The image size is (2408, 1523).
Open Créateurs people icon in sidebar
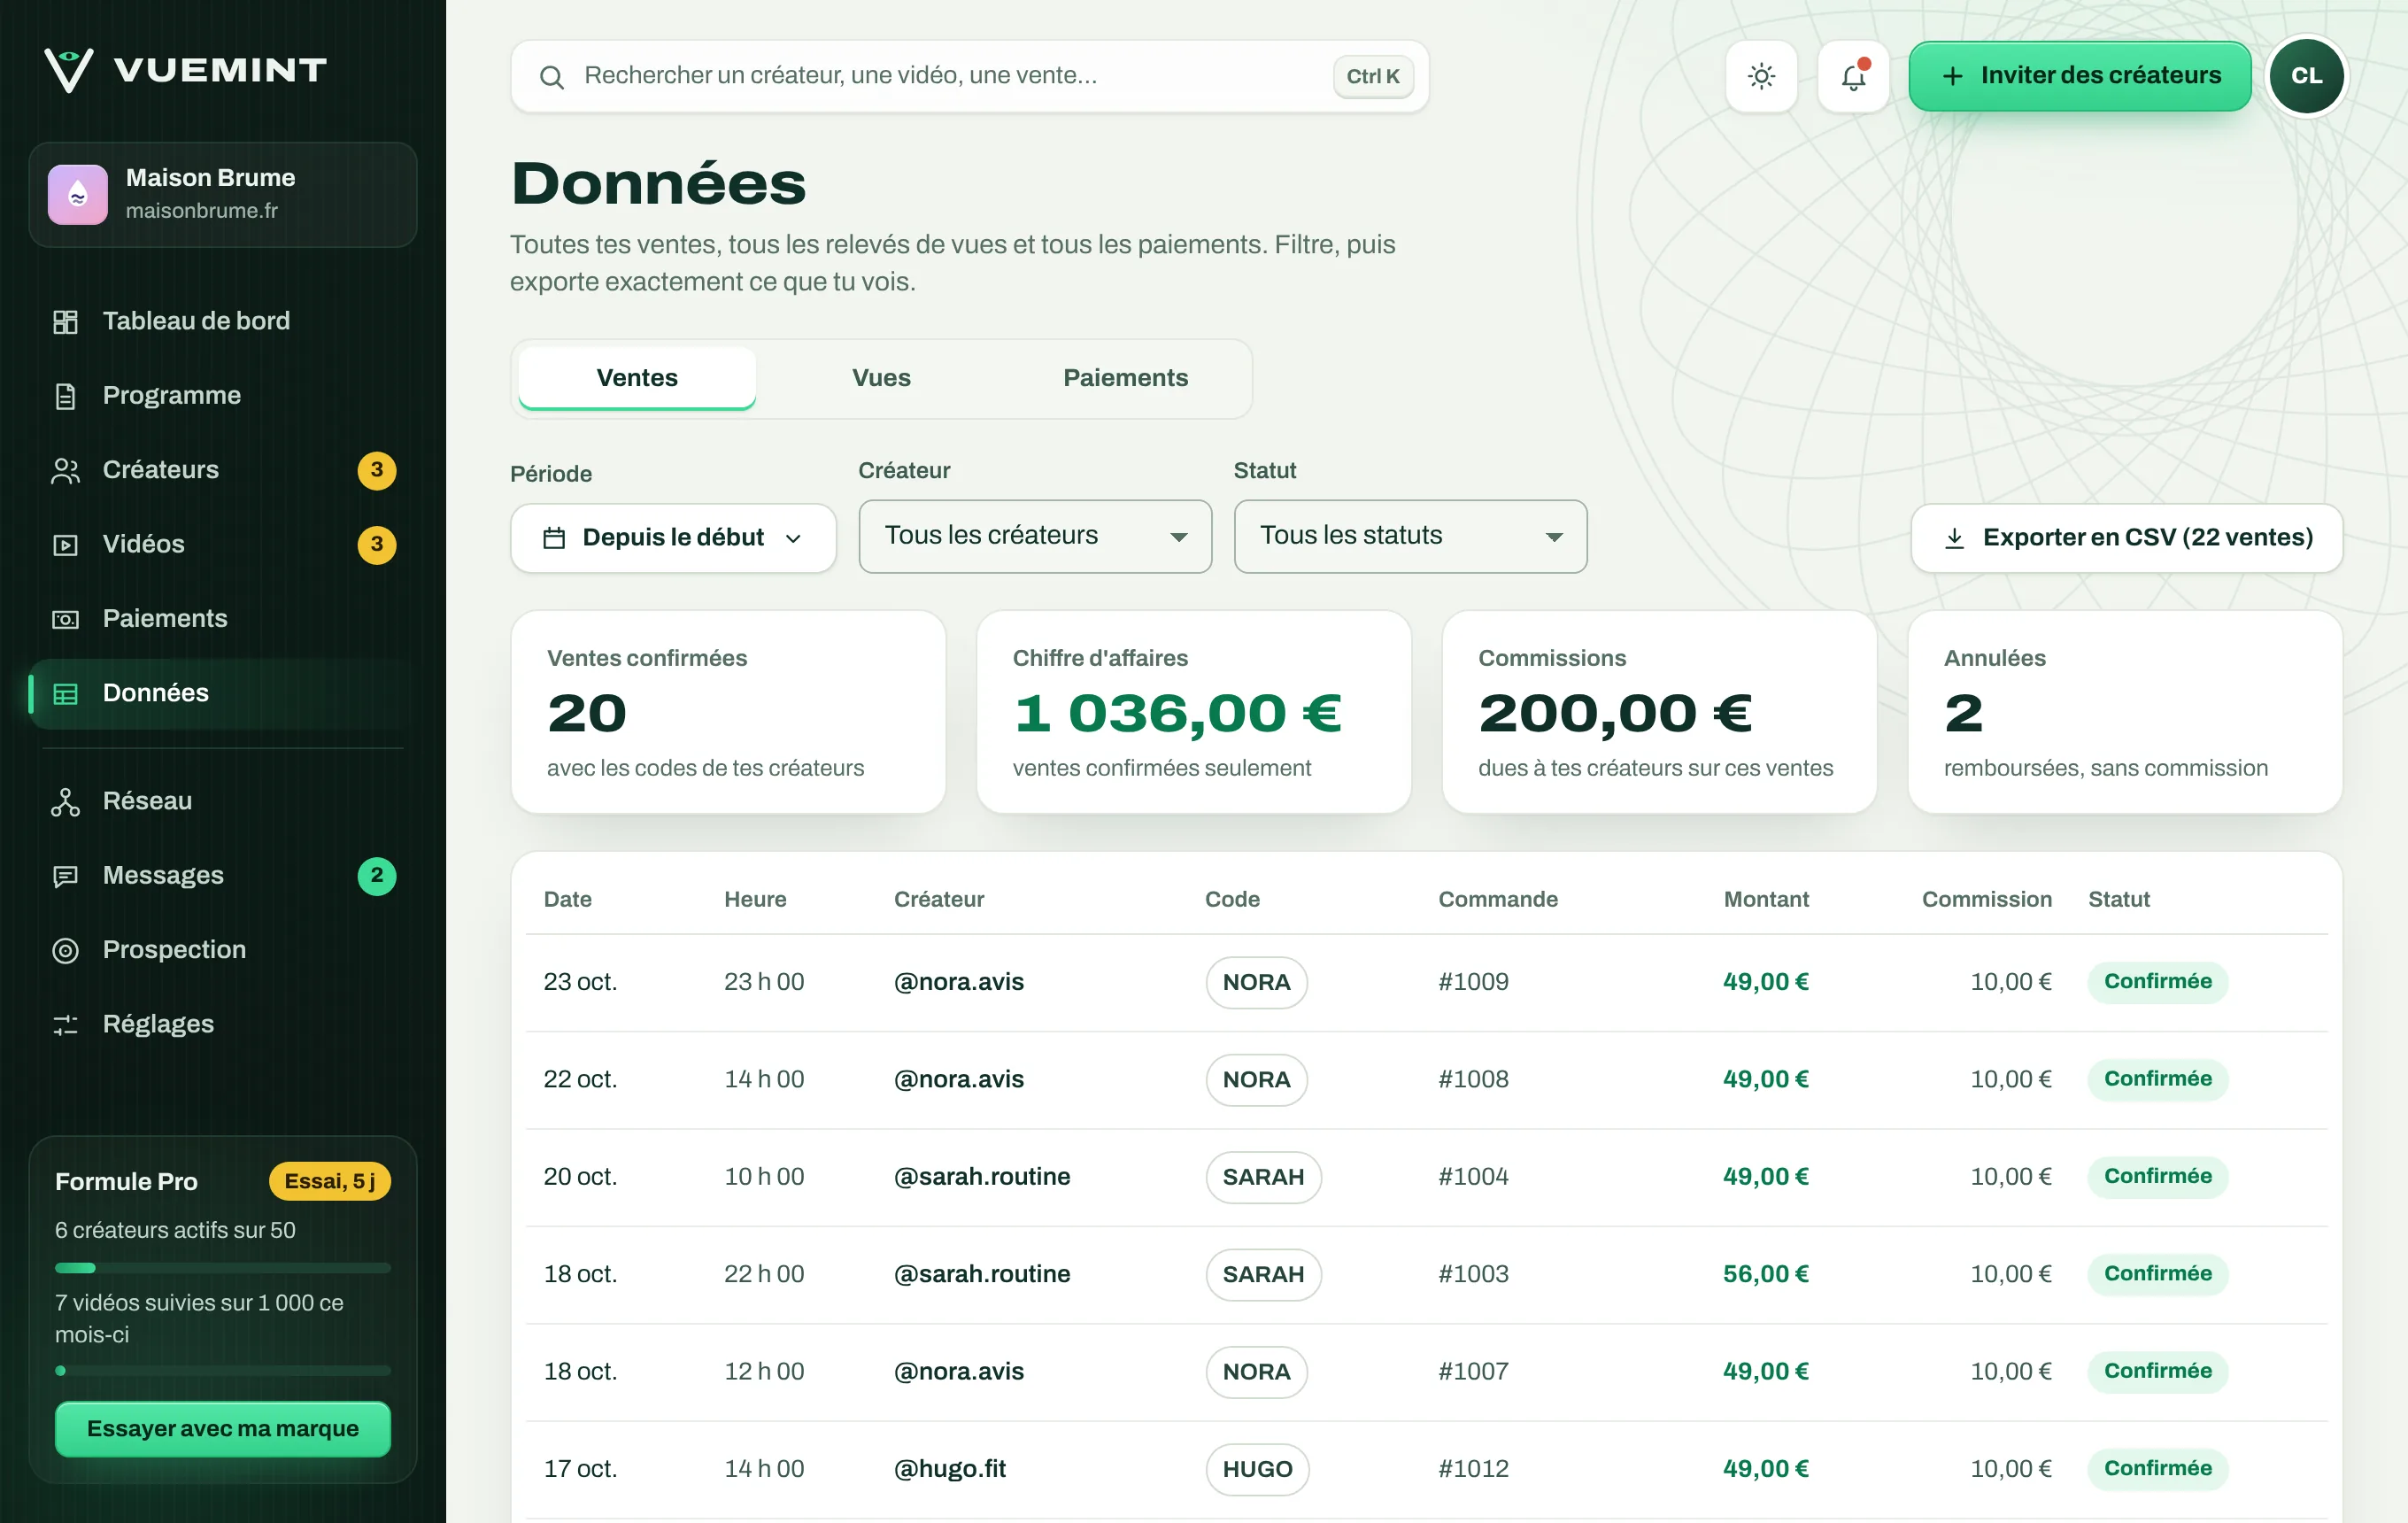(65, 470)
